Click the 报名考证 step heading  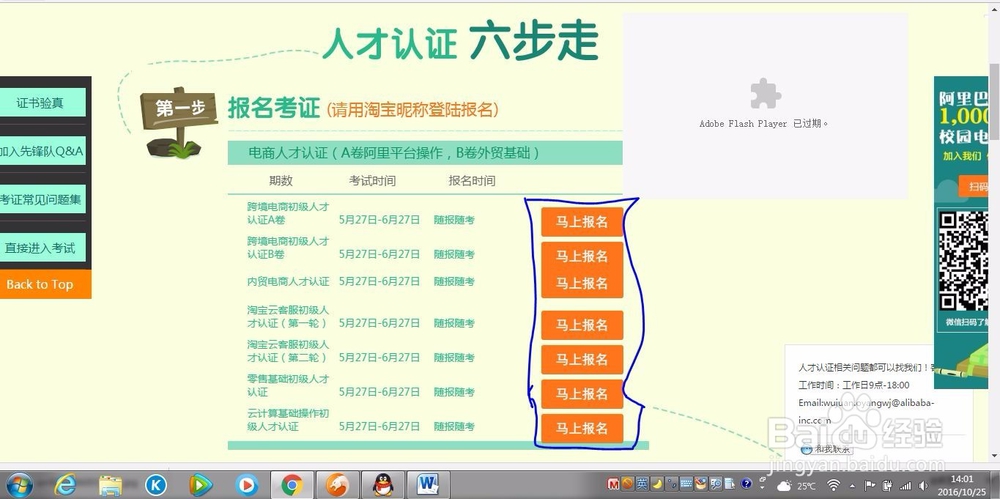click(x=274, y=108)
